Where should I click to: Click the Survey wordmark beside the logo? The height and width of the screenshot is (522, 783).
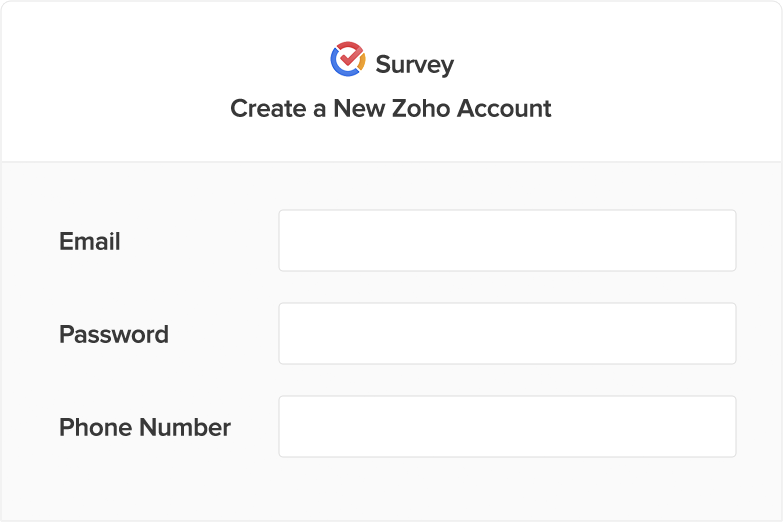pos(414,66)
